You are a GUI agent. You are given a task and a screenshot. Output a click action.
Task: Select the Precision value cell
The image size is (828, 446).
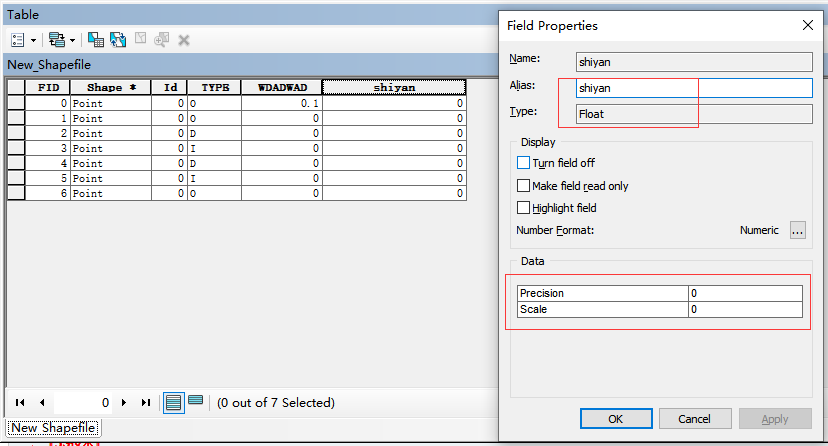coord(745,293)
